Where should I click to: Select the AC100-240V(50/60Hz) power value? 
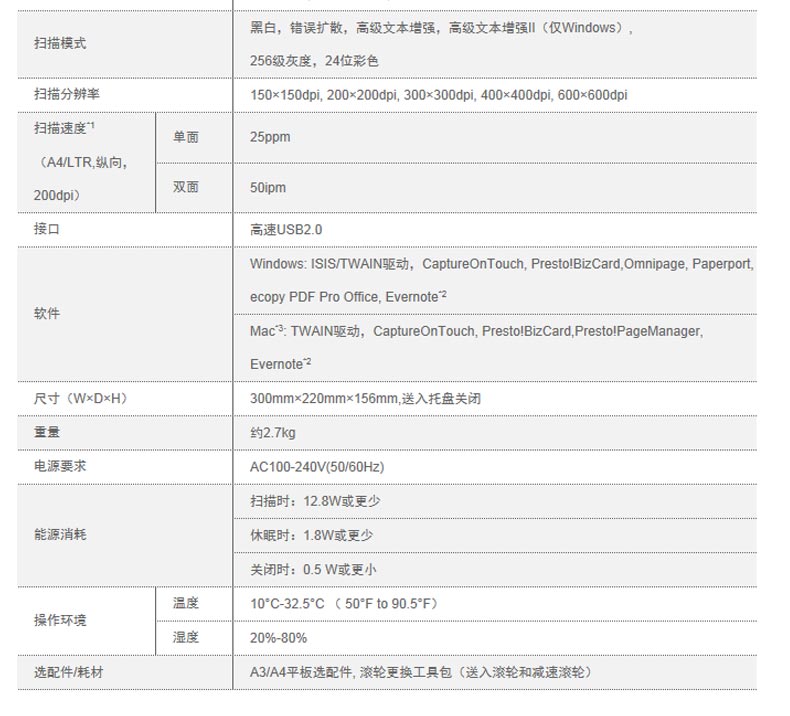click(316, 467)
